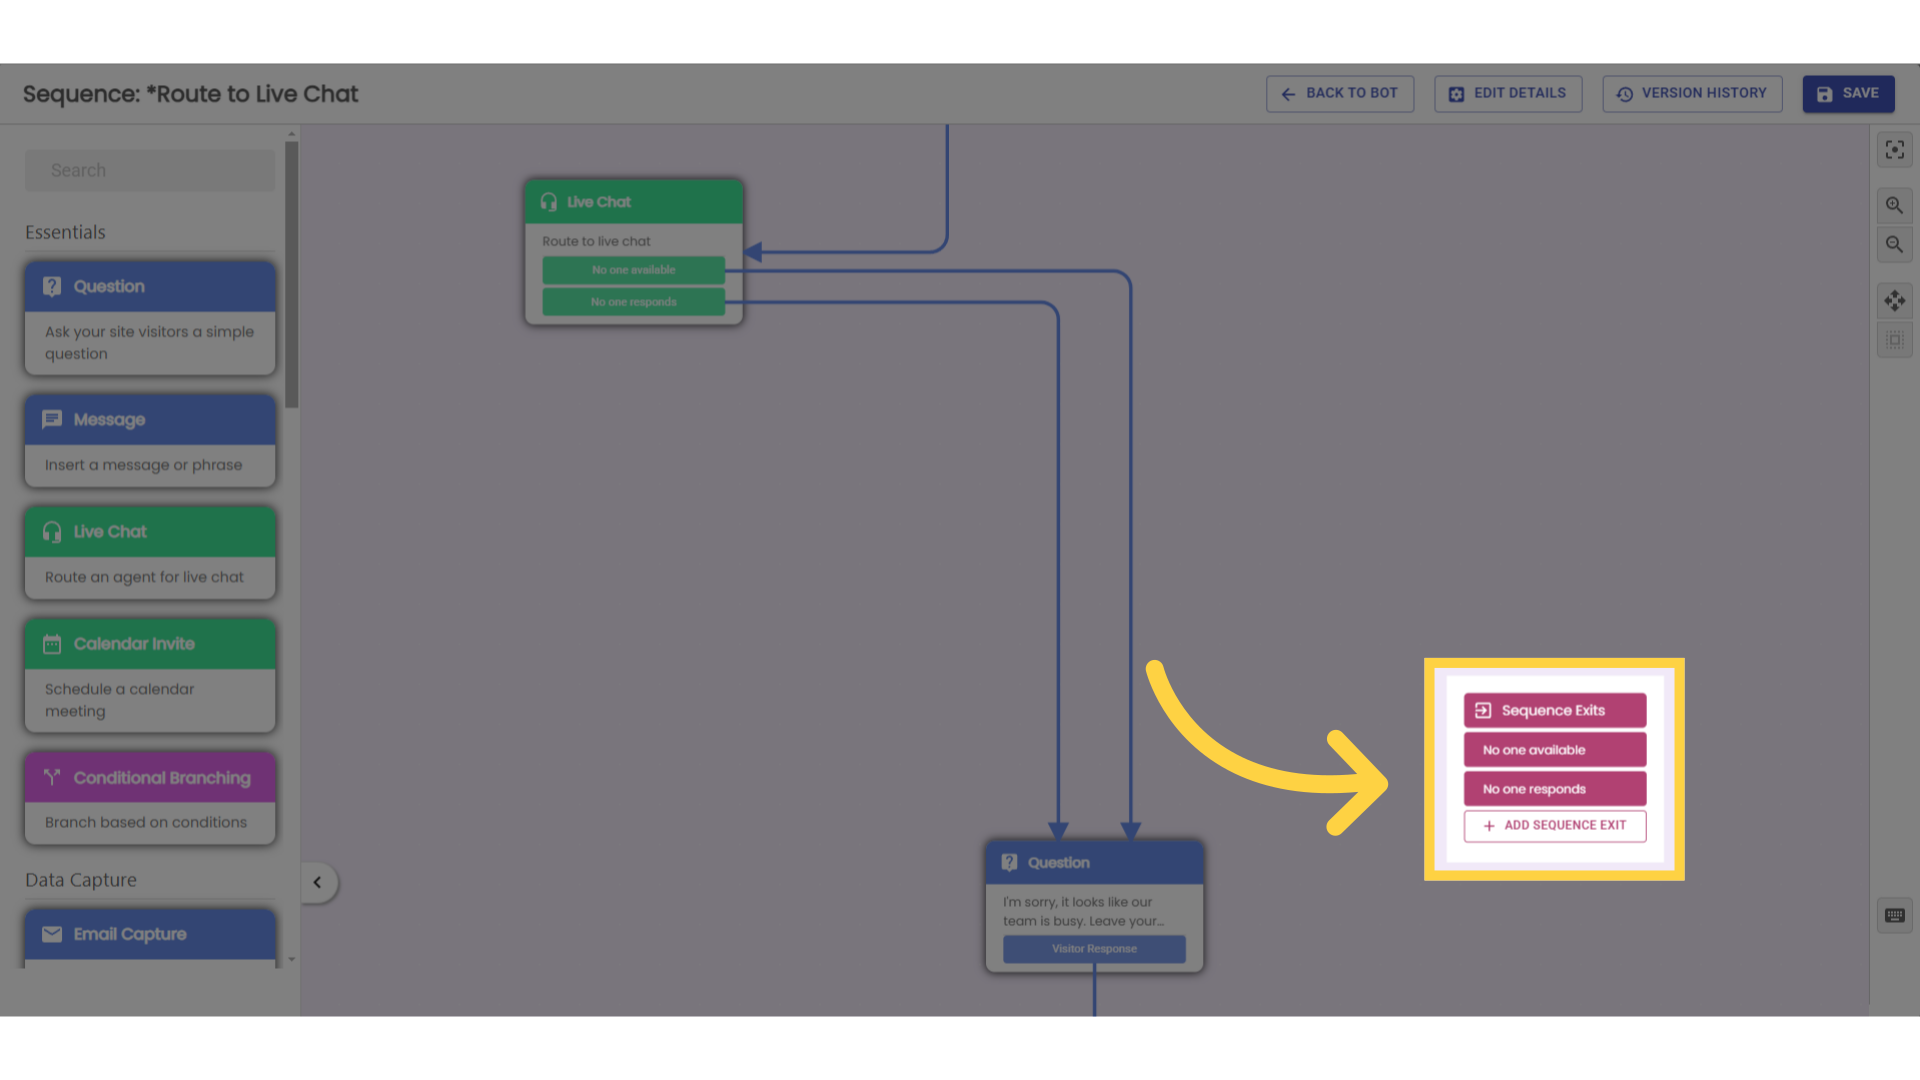Screen dimensions: 1920x1080
Task: Click the Calendar Invite icon in sidebar
Action: tap(51, 644)
